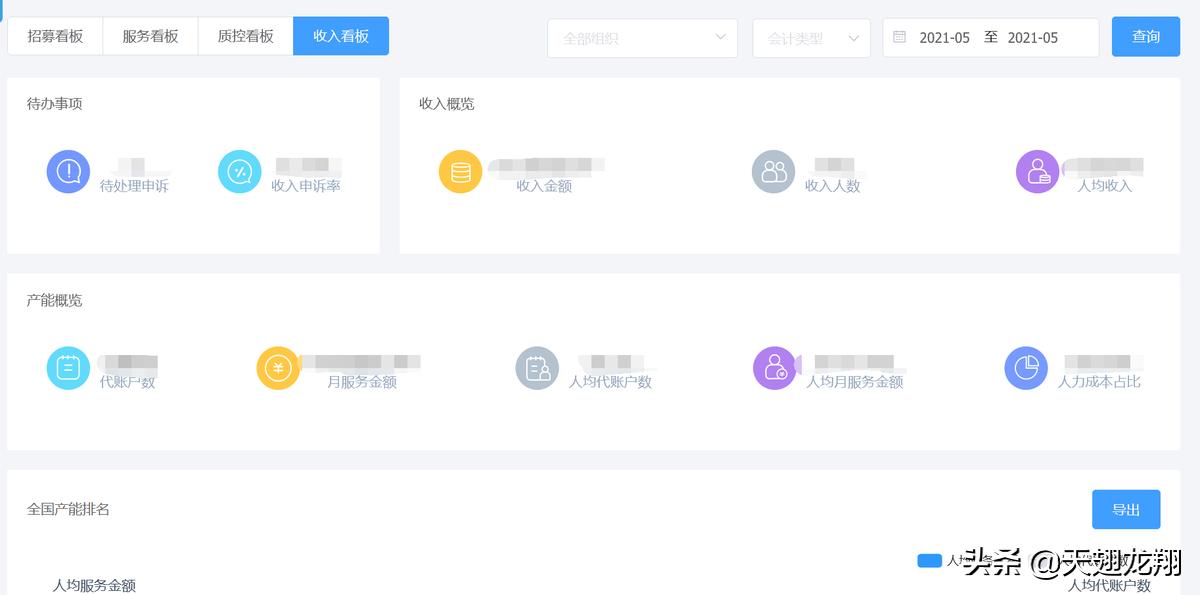Expand the 会计类型 dropdown
This screenshot has height=595, width=1200.
(811, 37)
